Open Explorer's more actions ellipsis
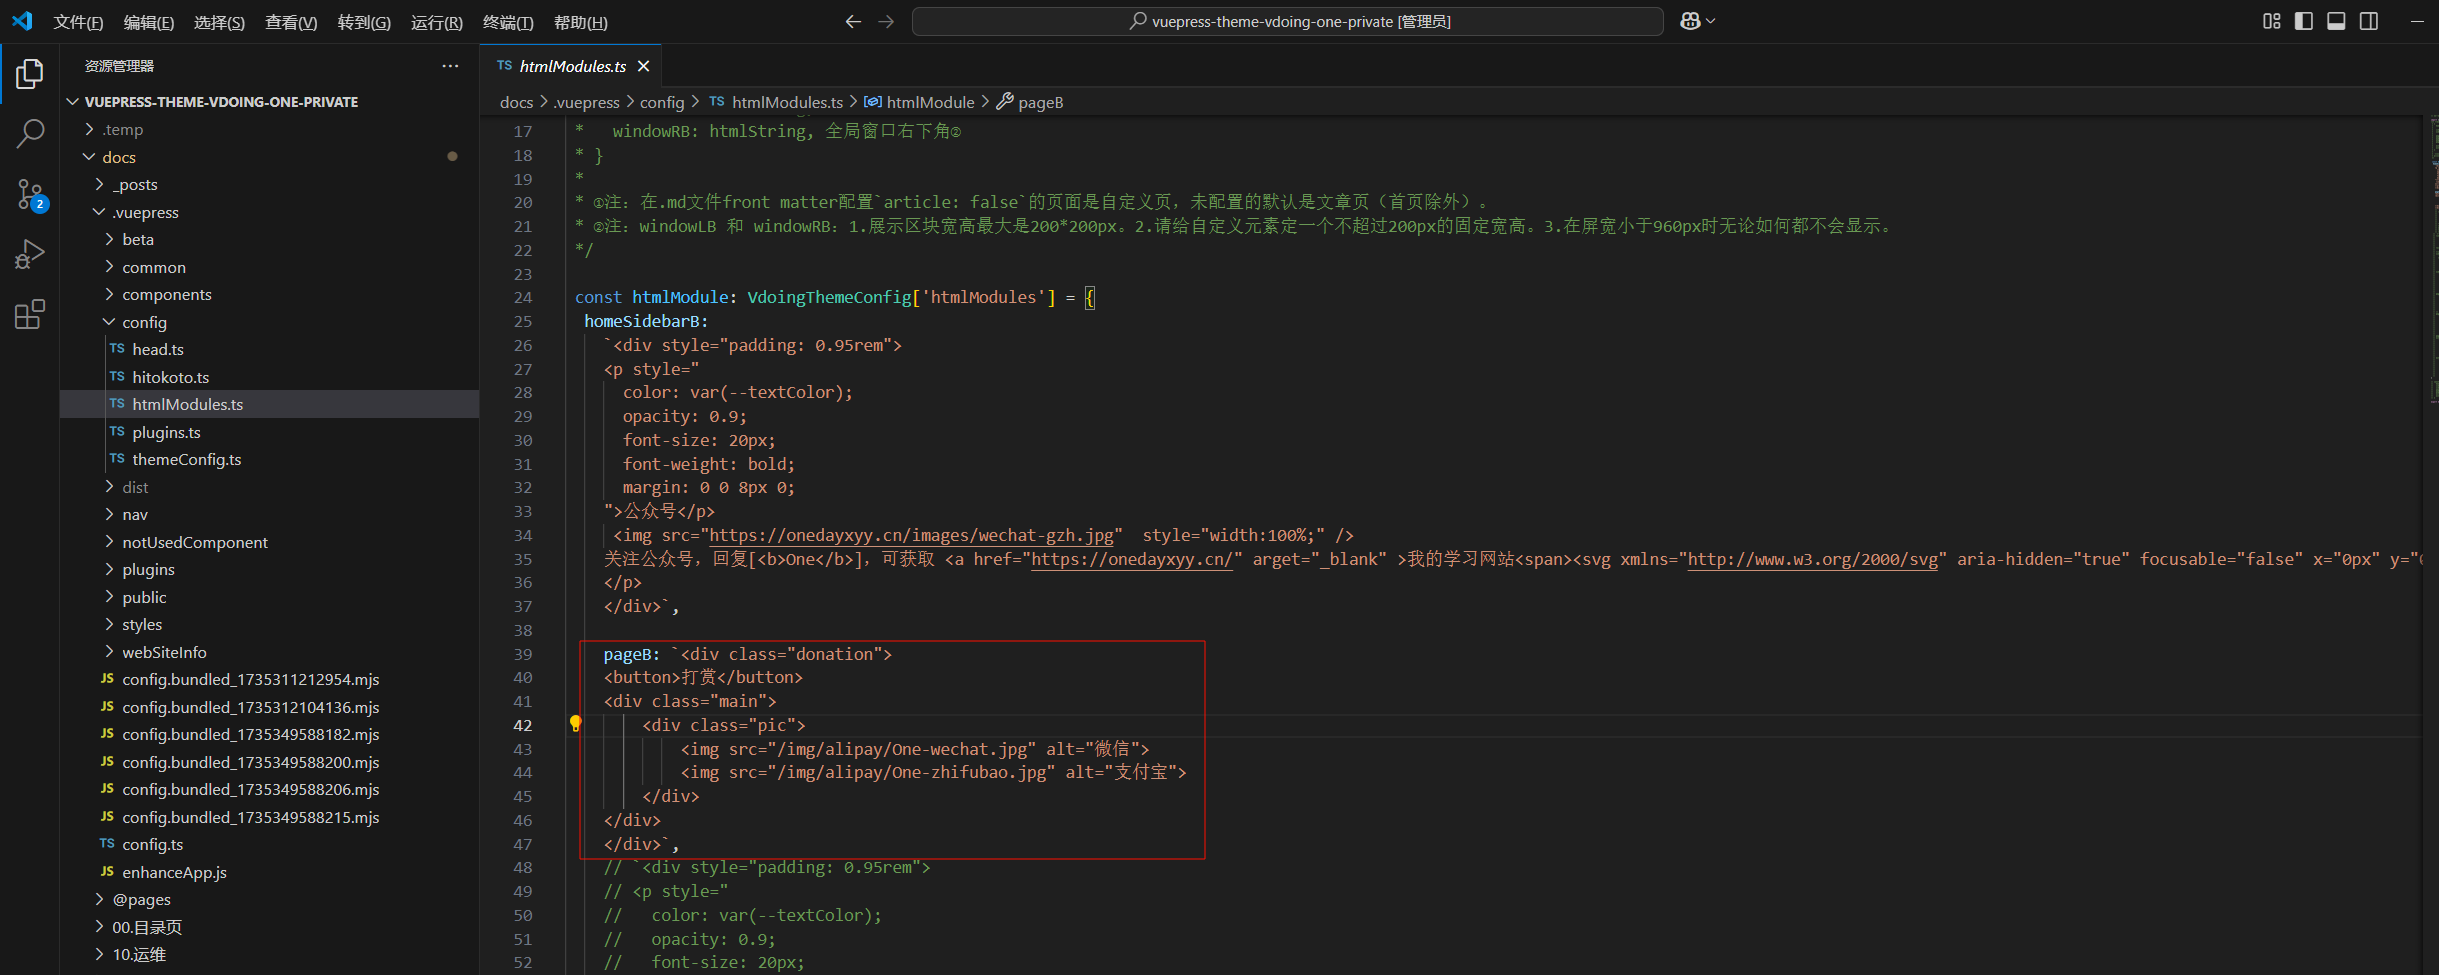 coord(450,66)
